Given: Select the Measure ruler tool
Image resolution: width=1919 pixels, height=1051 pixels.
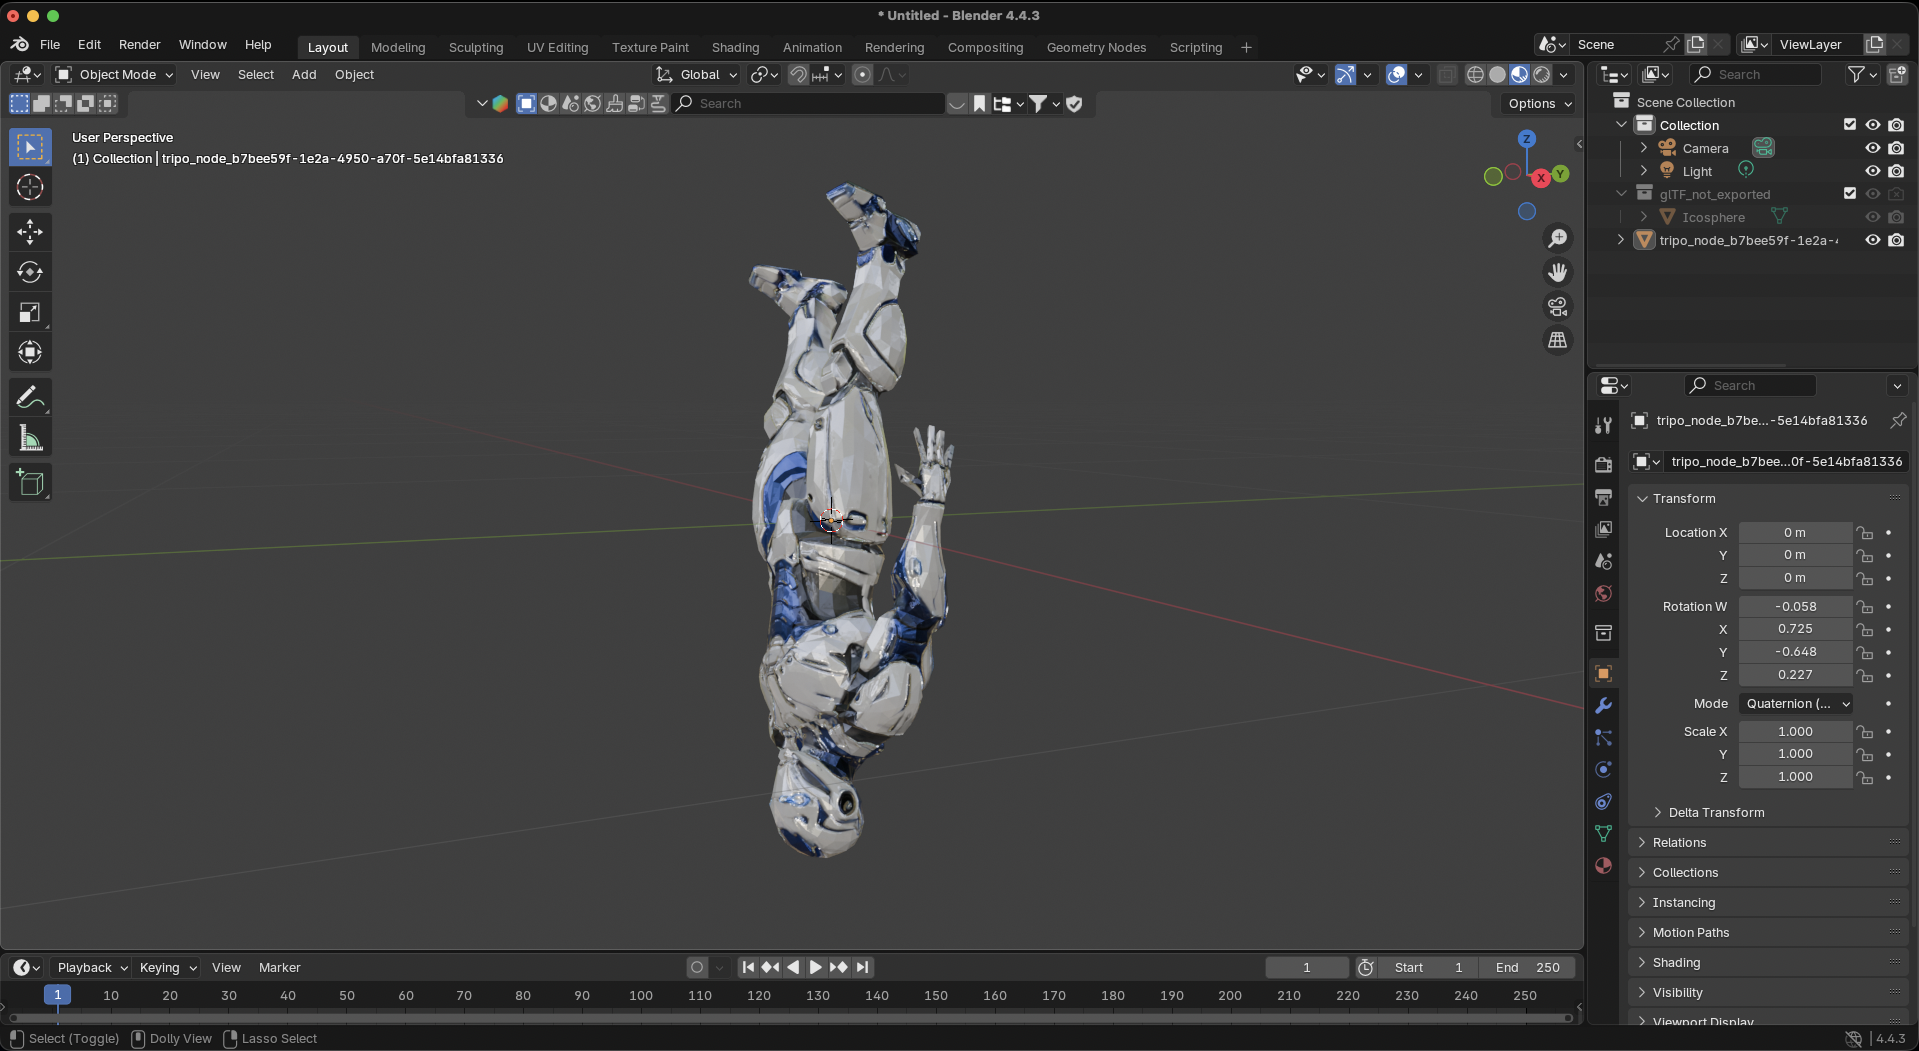Looking at the screenshot, I should point(30,438).
